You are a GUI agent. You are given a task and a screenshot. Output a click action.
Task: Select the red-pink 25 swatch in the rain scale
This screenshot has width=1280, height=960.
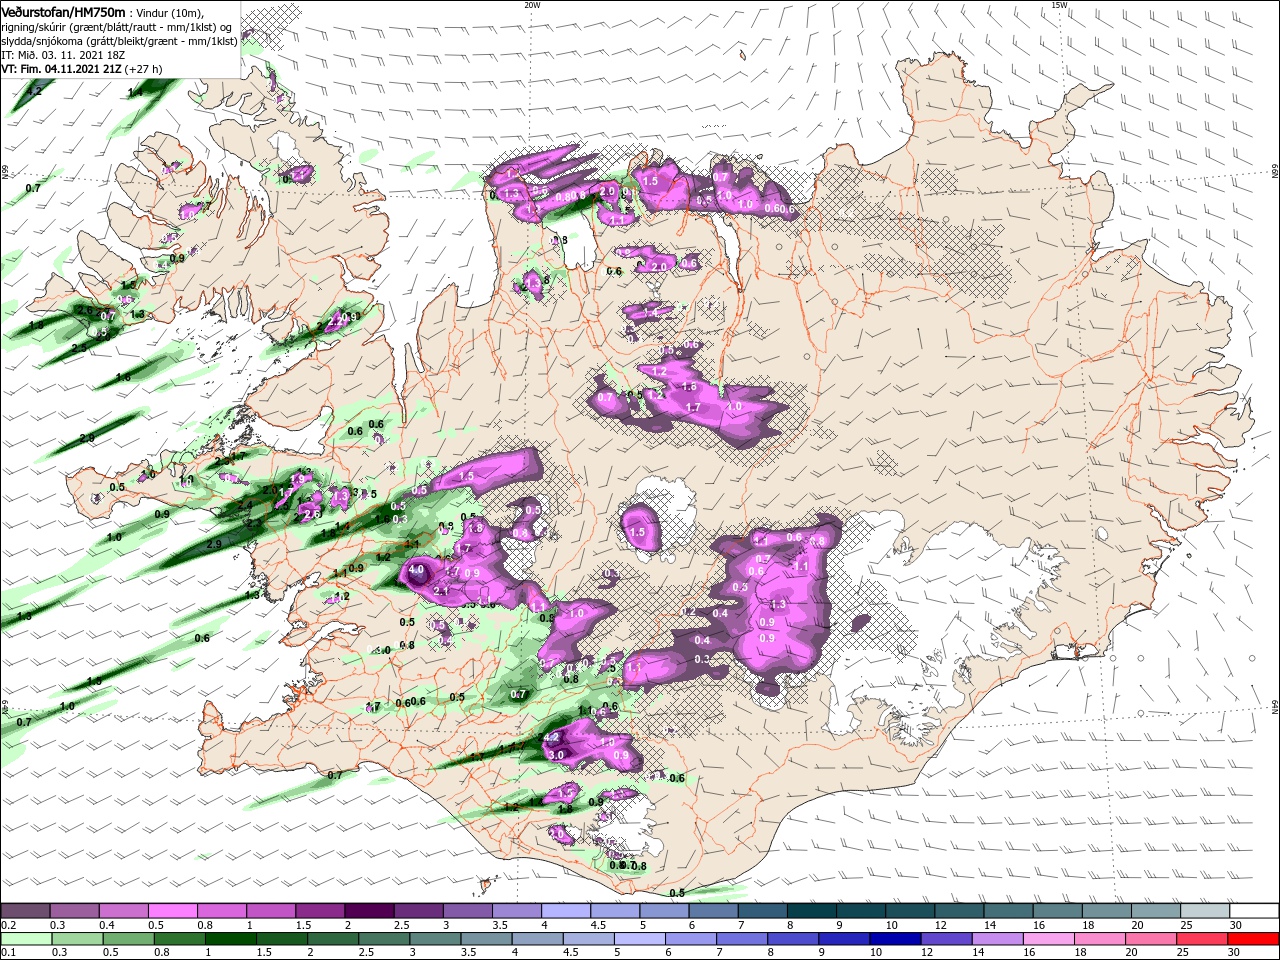(x=1203, y=939)
